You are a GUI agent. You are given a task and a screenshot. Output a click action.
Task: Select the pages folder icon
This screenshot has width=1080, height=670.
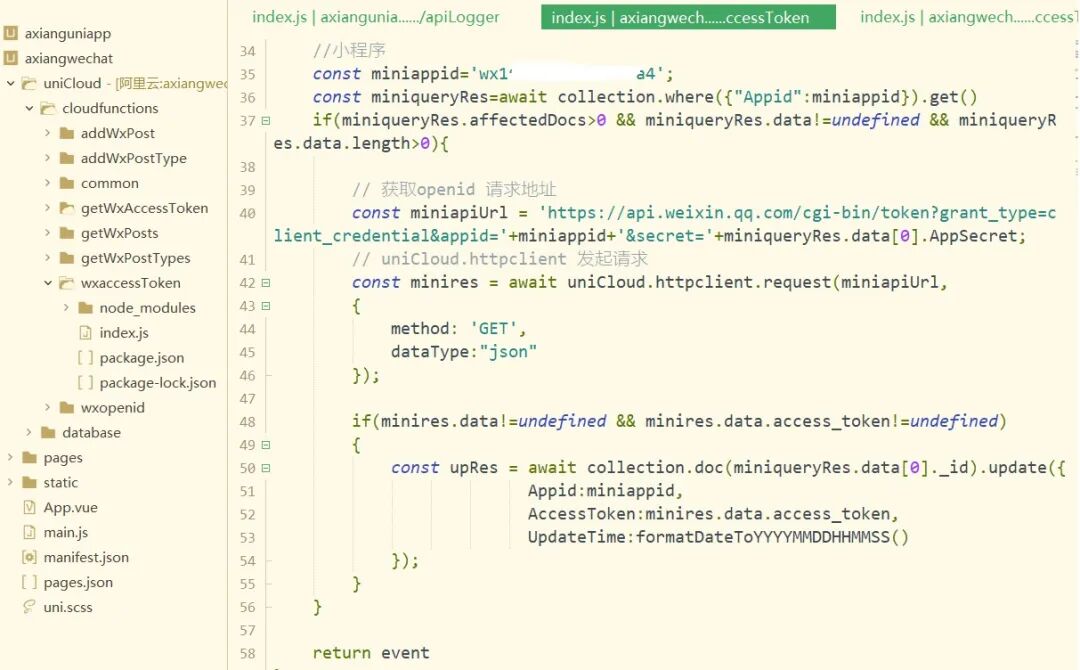click(x=30, y=457)
